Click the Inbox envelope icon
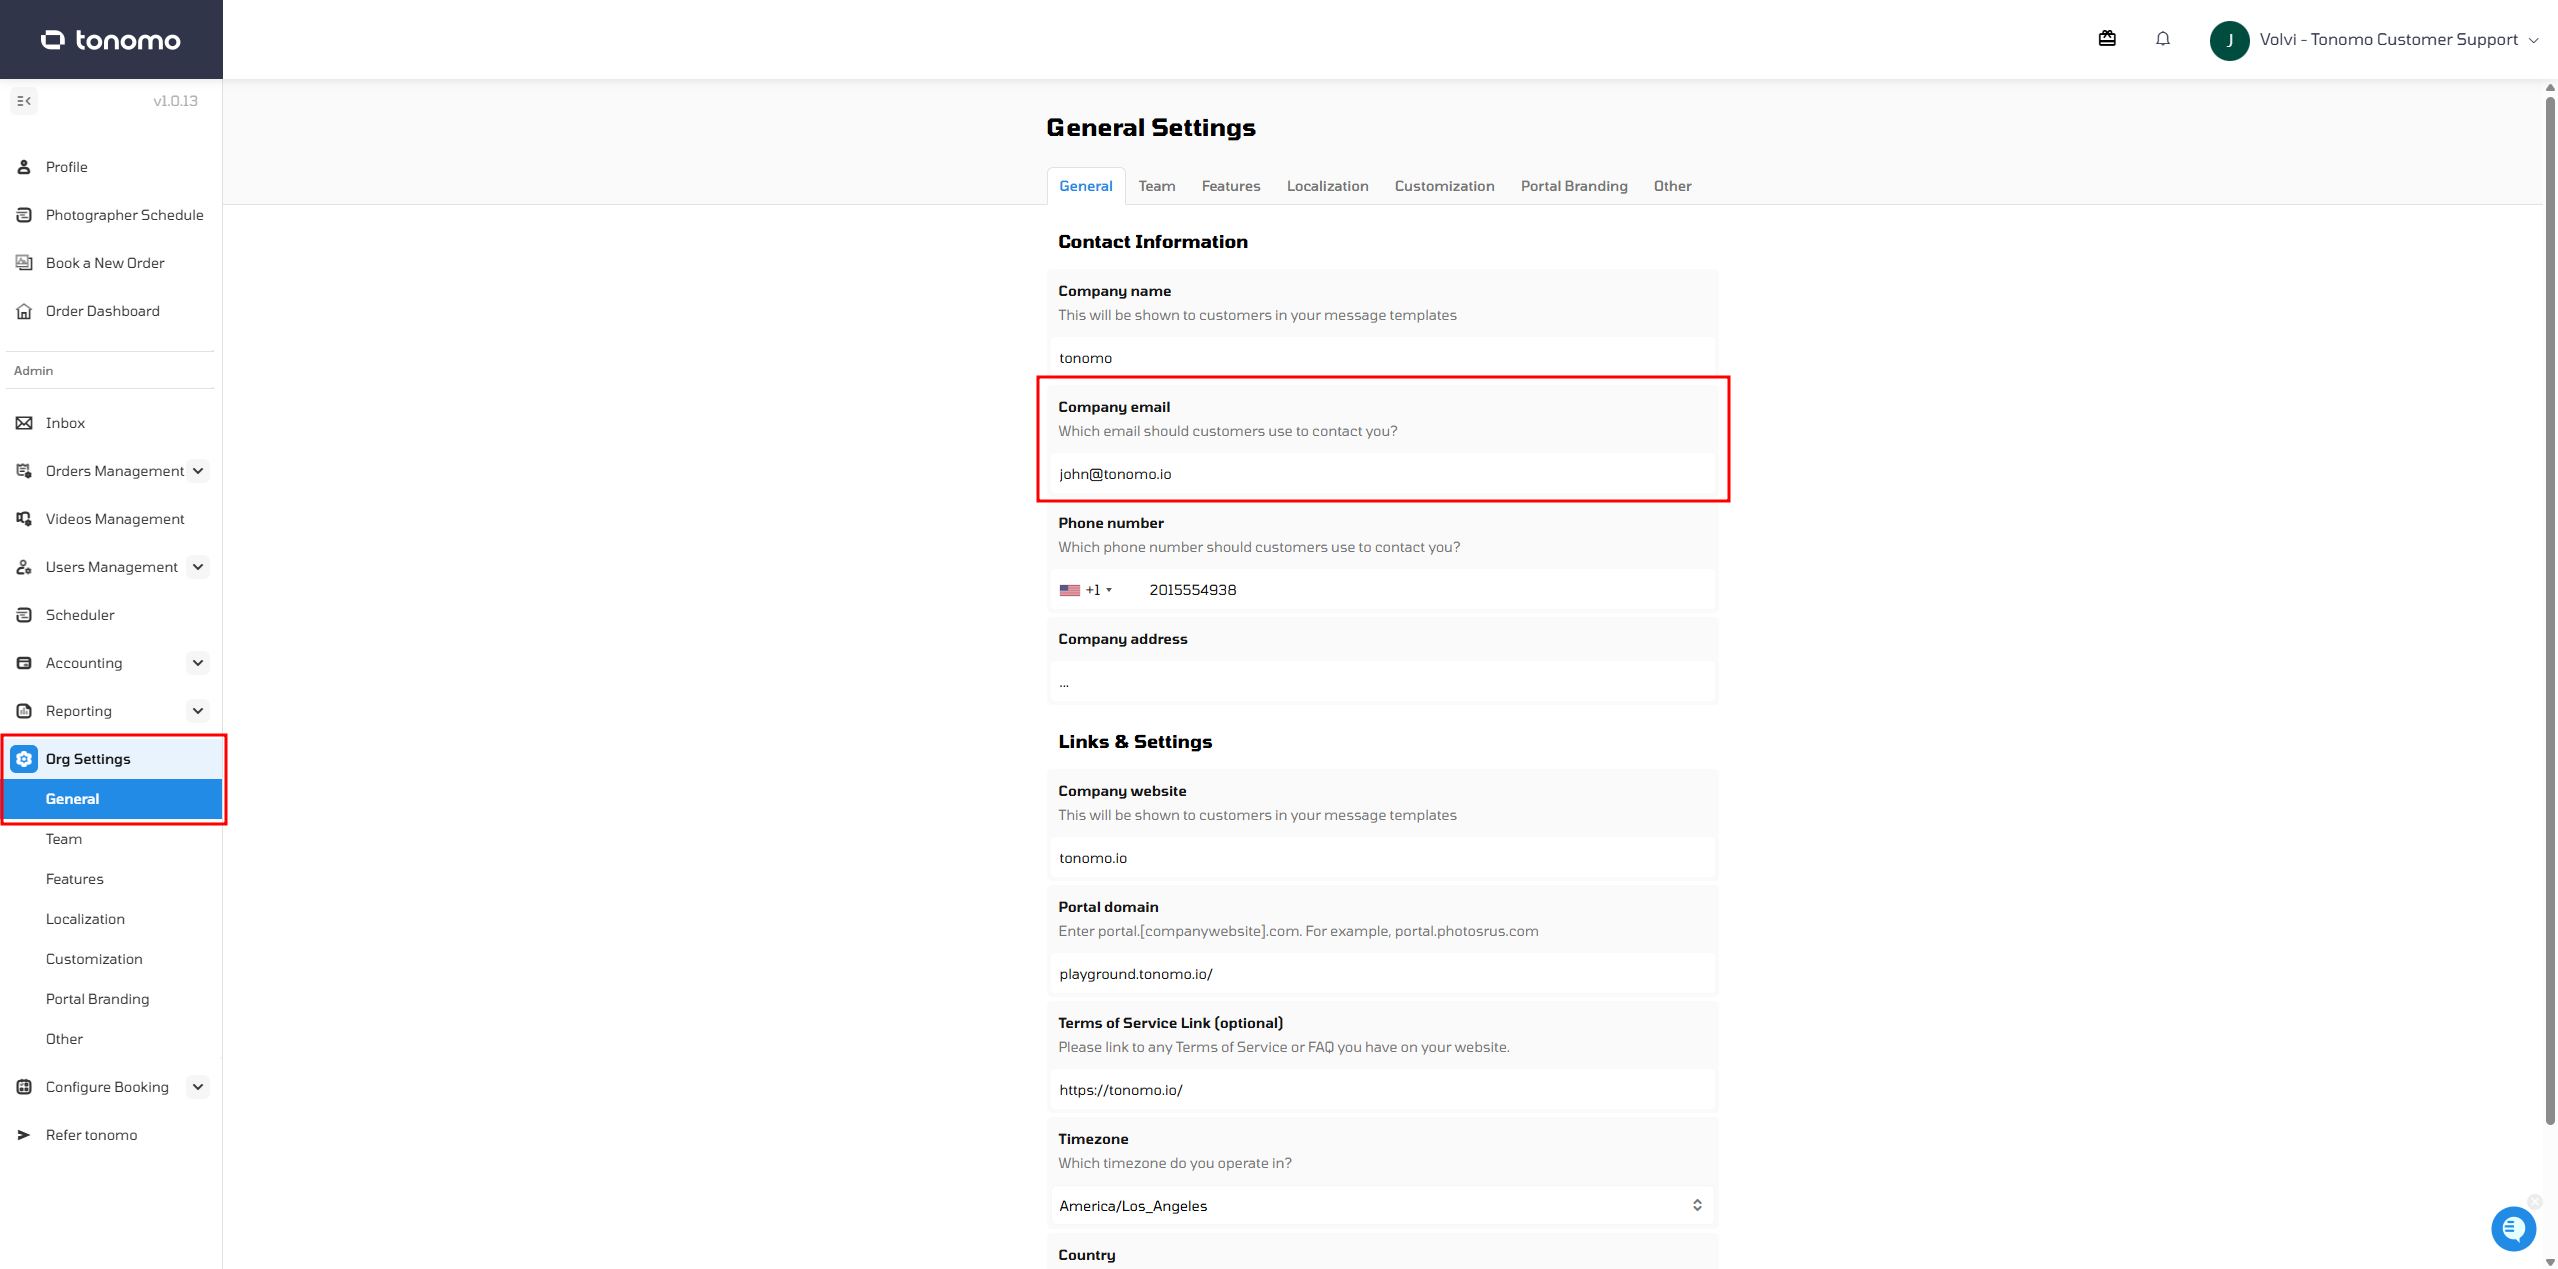The image size is (2558, 1269). [24, 423]
